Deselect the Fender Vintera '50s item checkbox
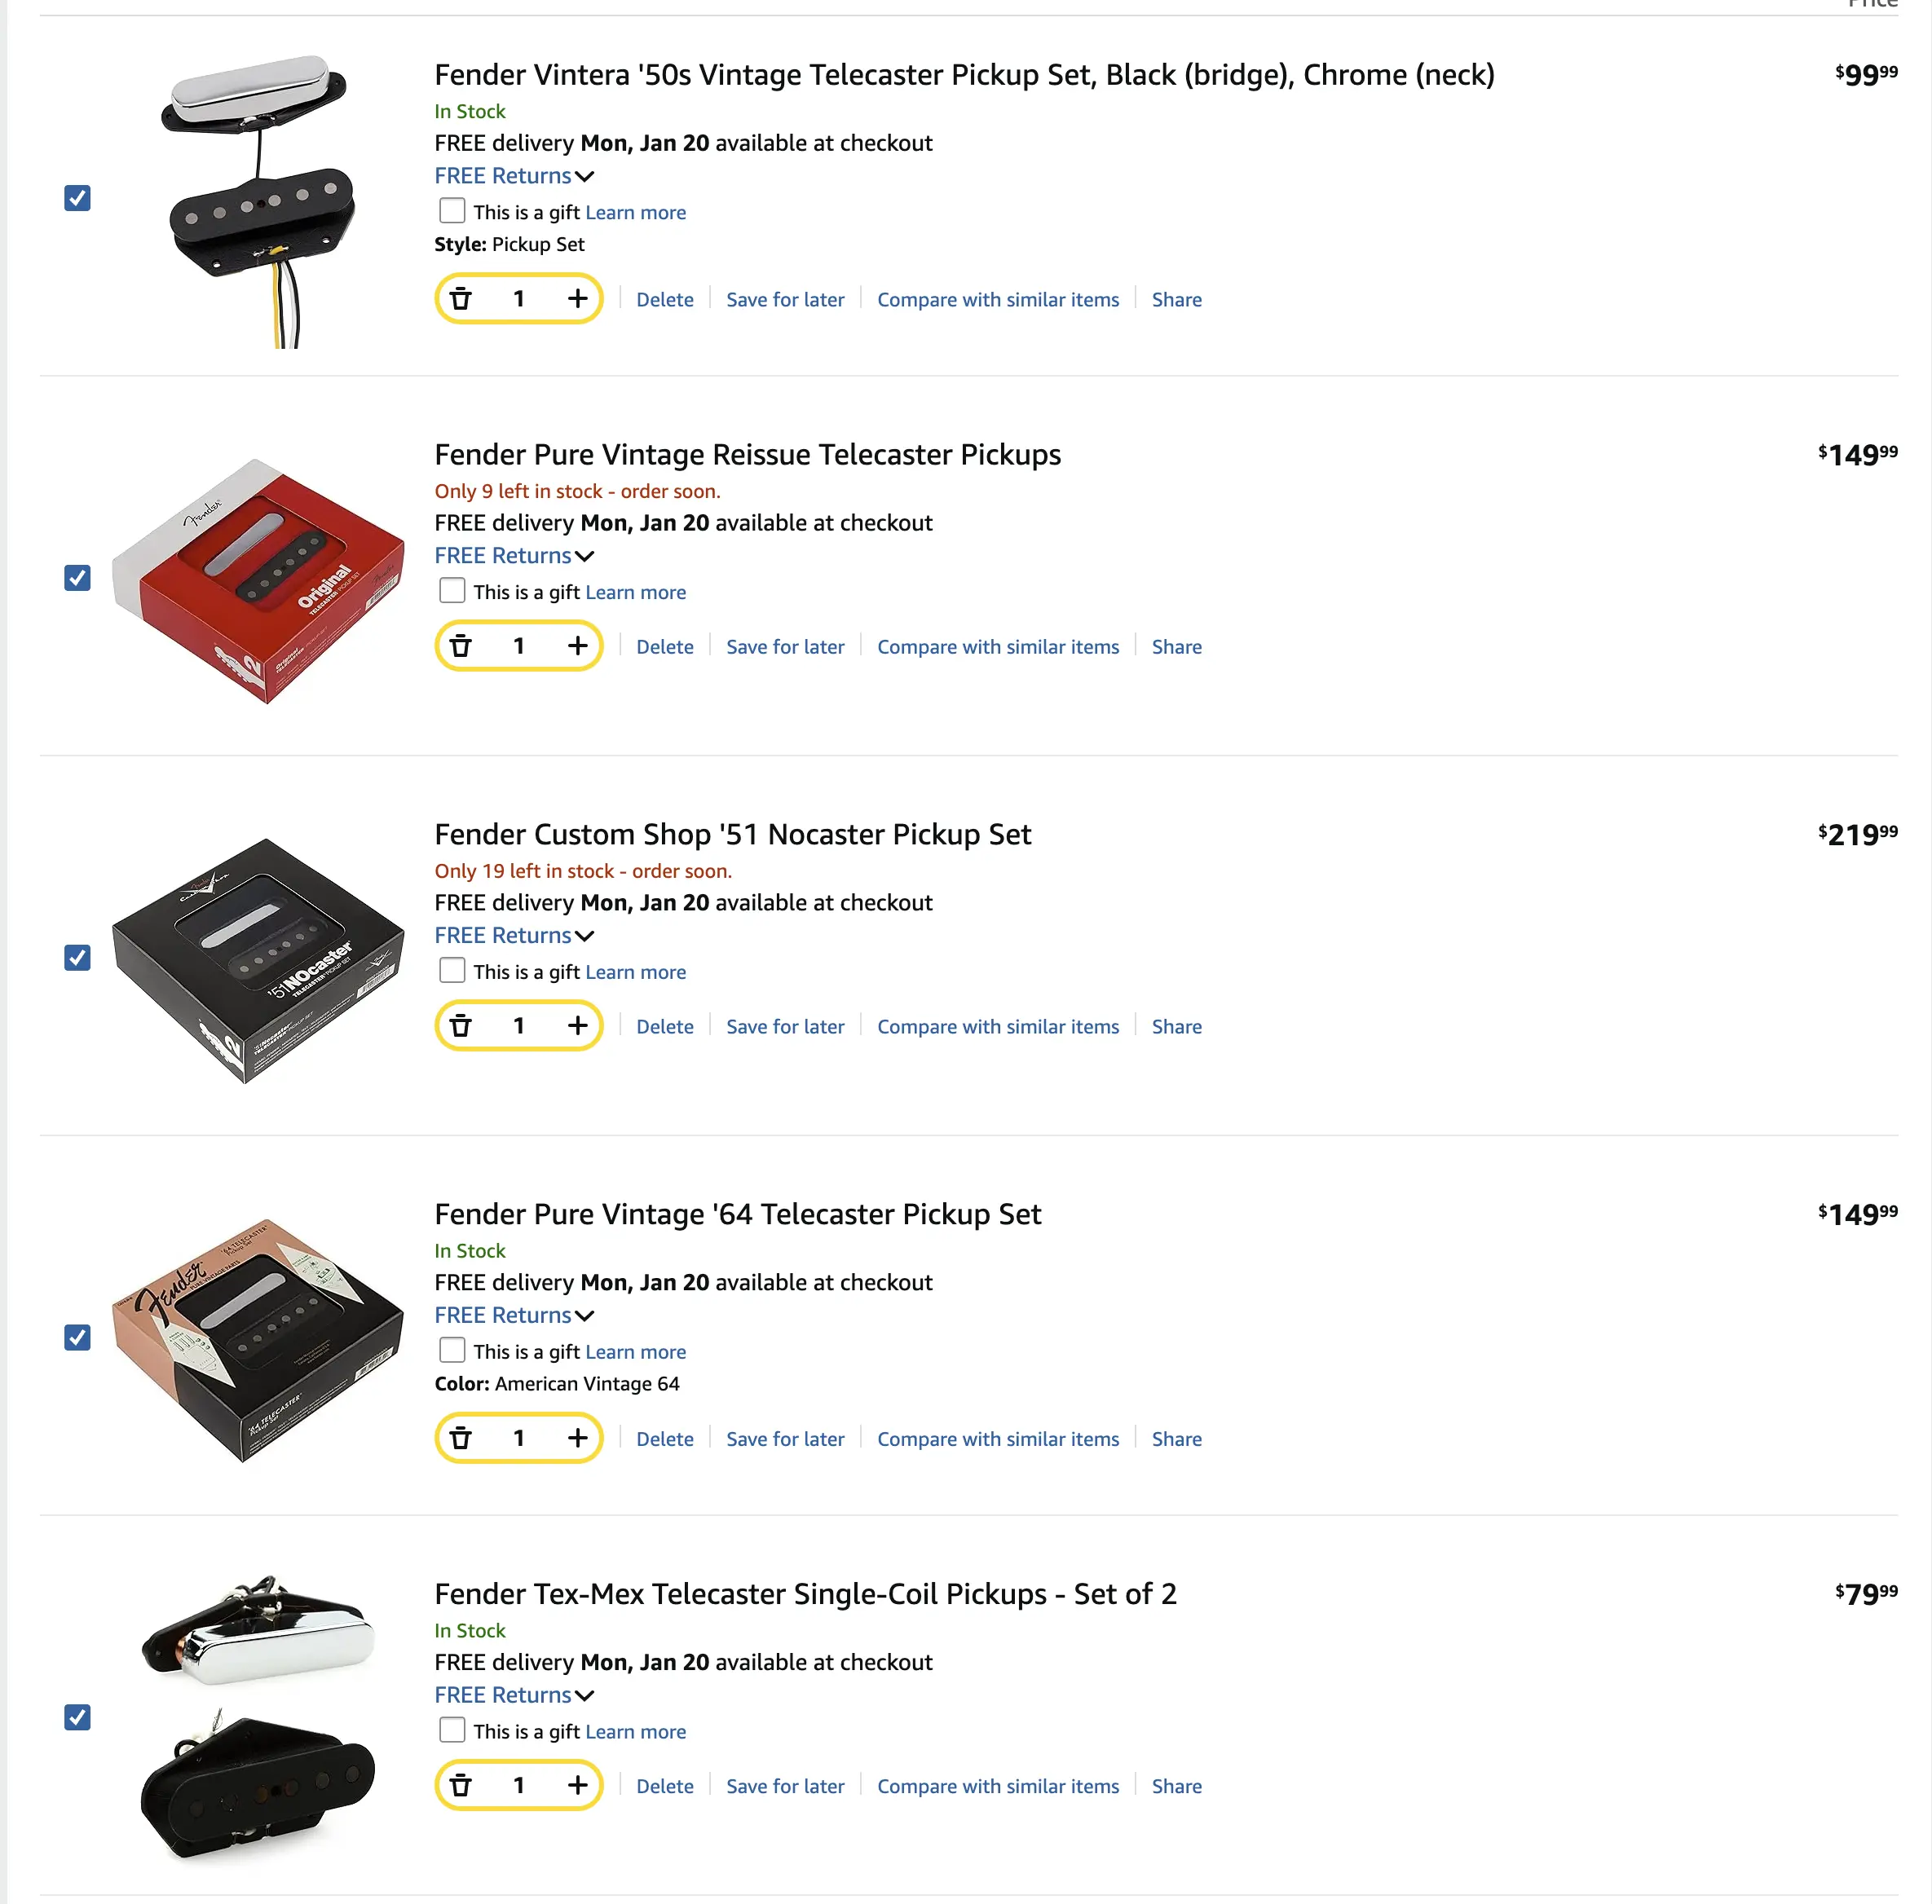This screenshot has width=1932, height=1904. click(x=77, y=198)
